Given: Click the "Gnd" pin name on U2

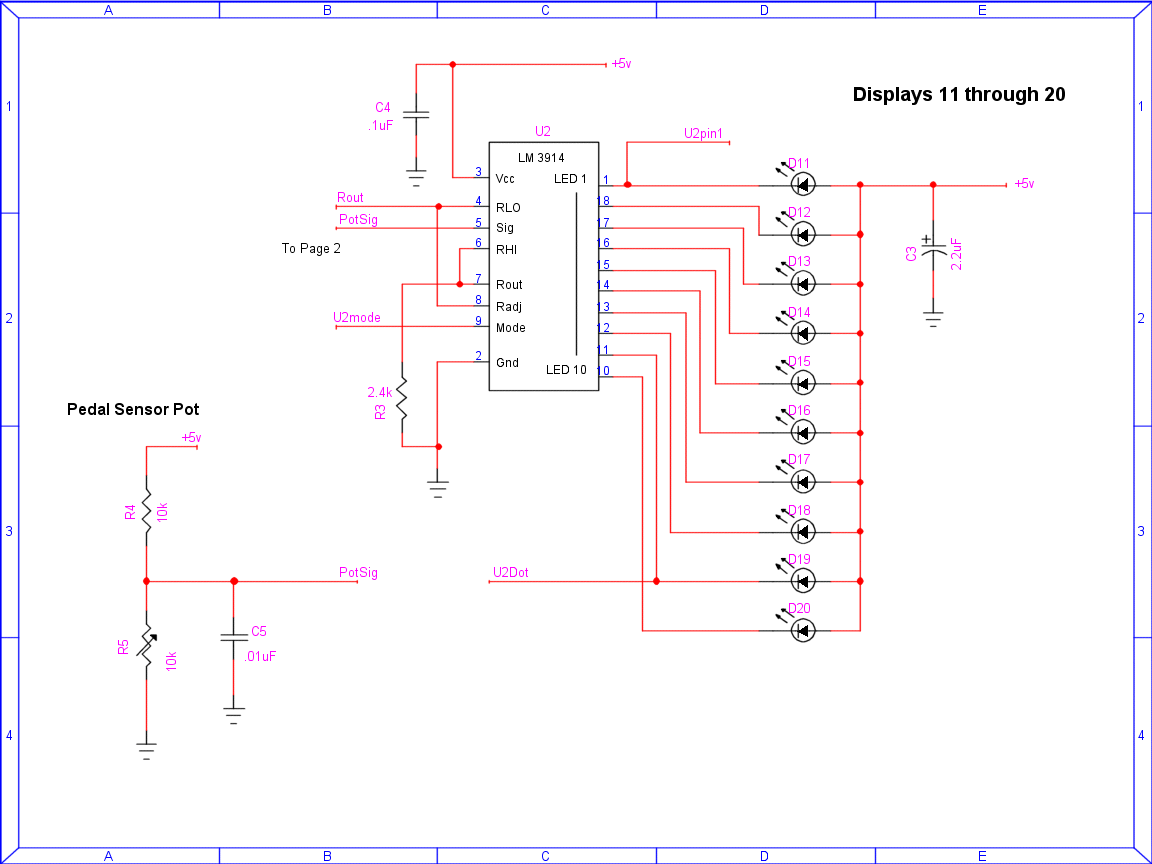Looking at the screenshot, I should click(507, 363).
